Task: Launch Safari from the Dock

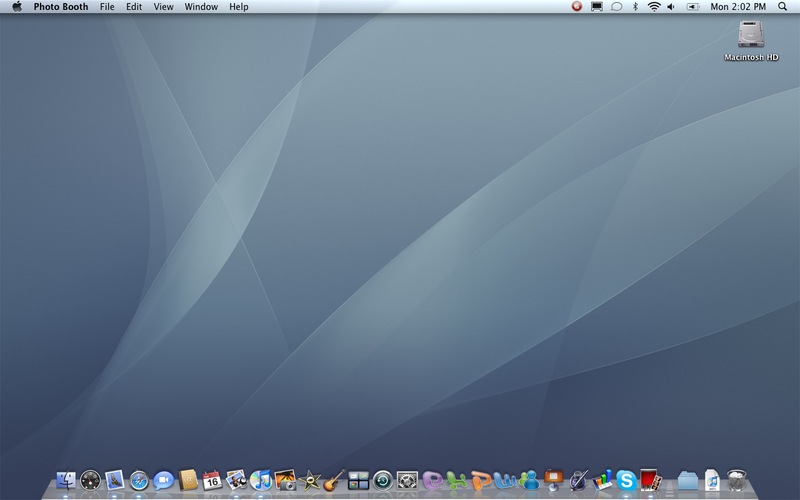Action: [139, 480]
